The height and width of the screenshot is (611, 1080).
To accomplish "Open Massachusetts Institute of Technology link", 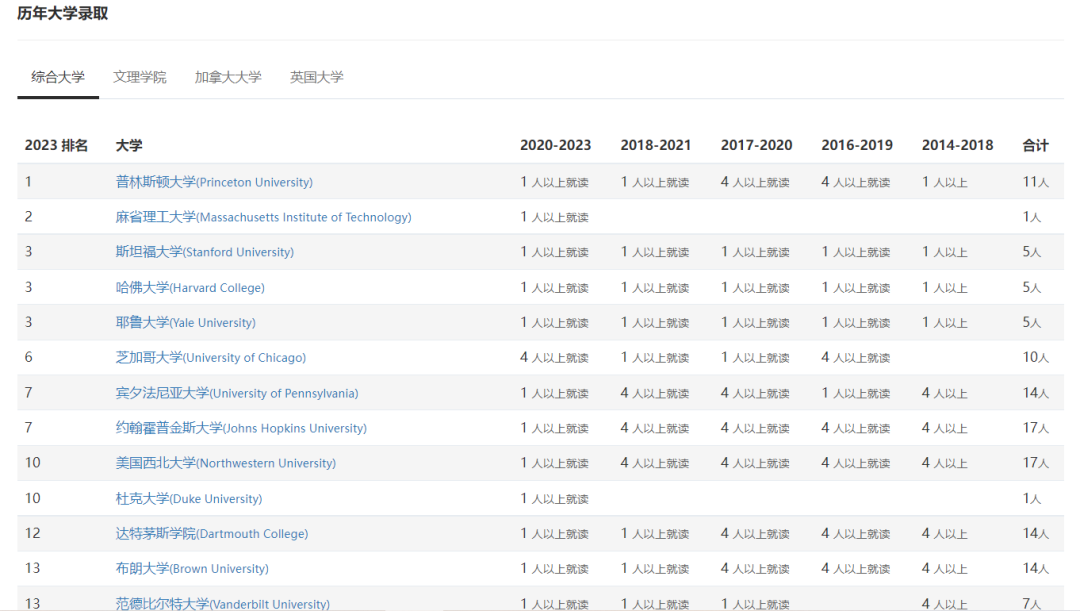I will coord(263,217).
